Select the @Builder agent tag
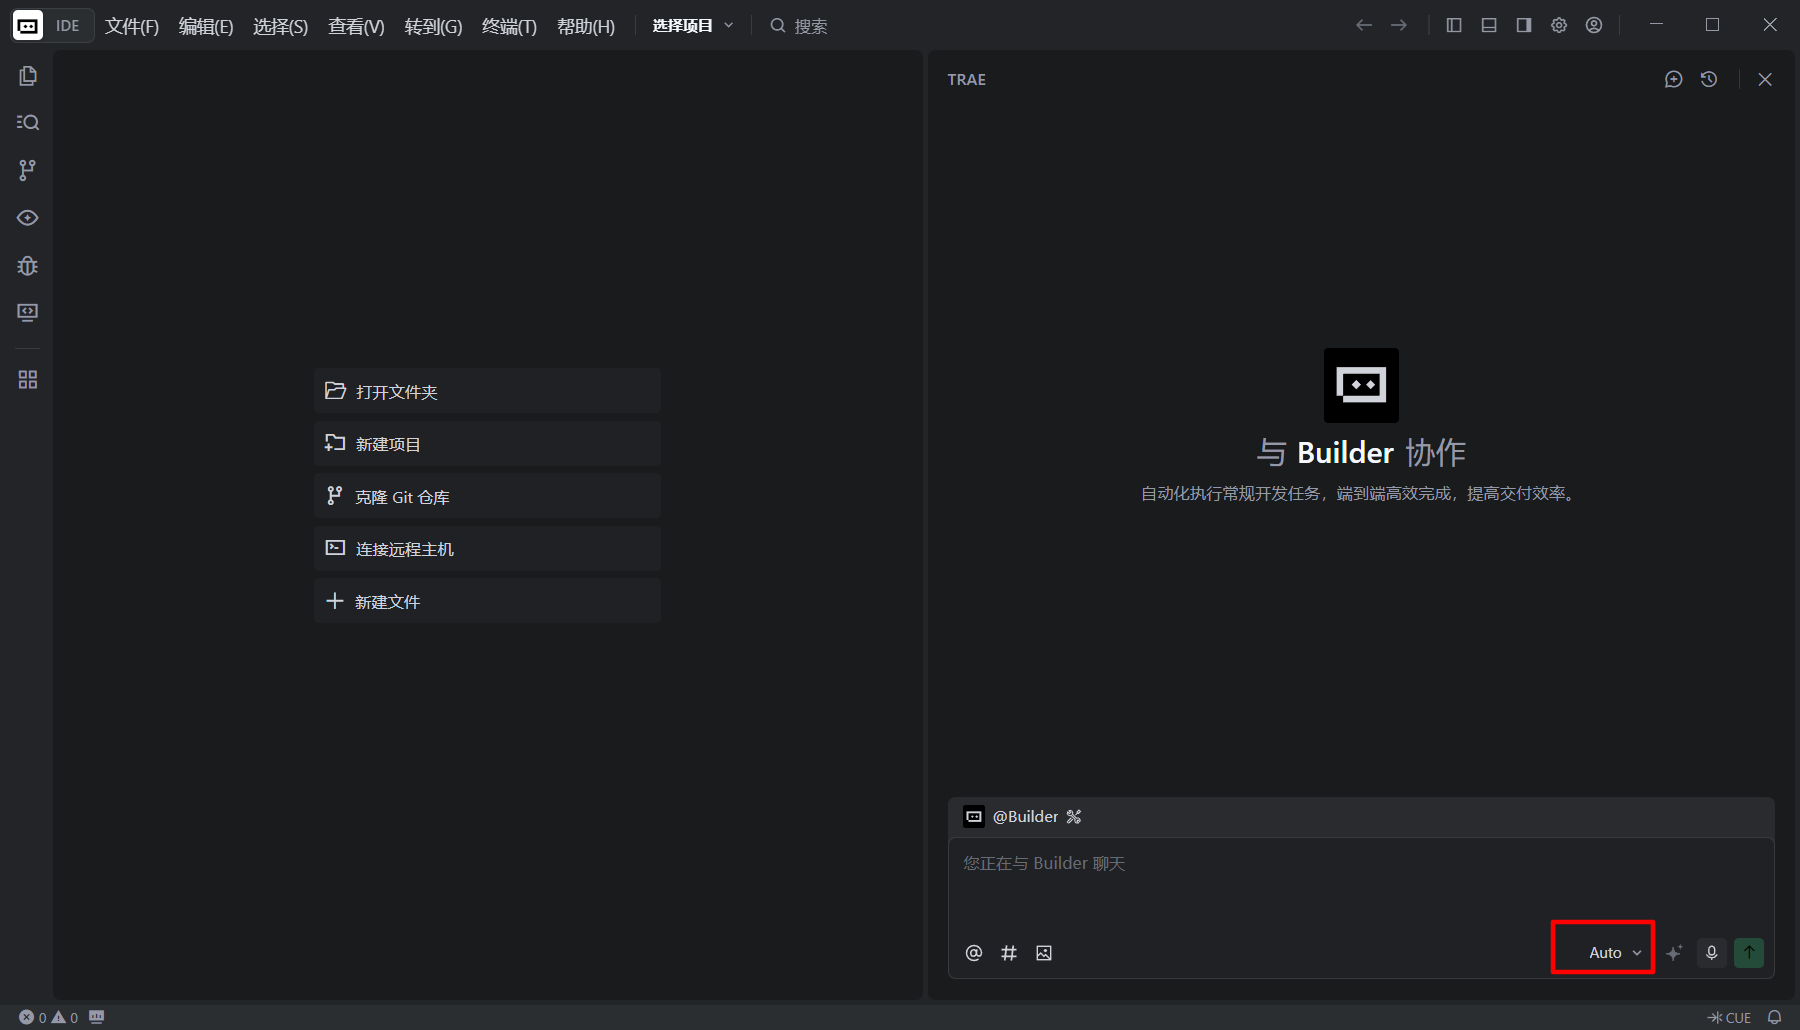 point(1011,817)
